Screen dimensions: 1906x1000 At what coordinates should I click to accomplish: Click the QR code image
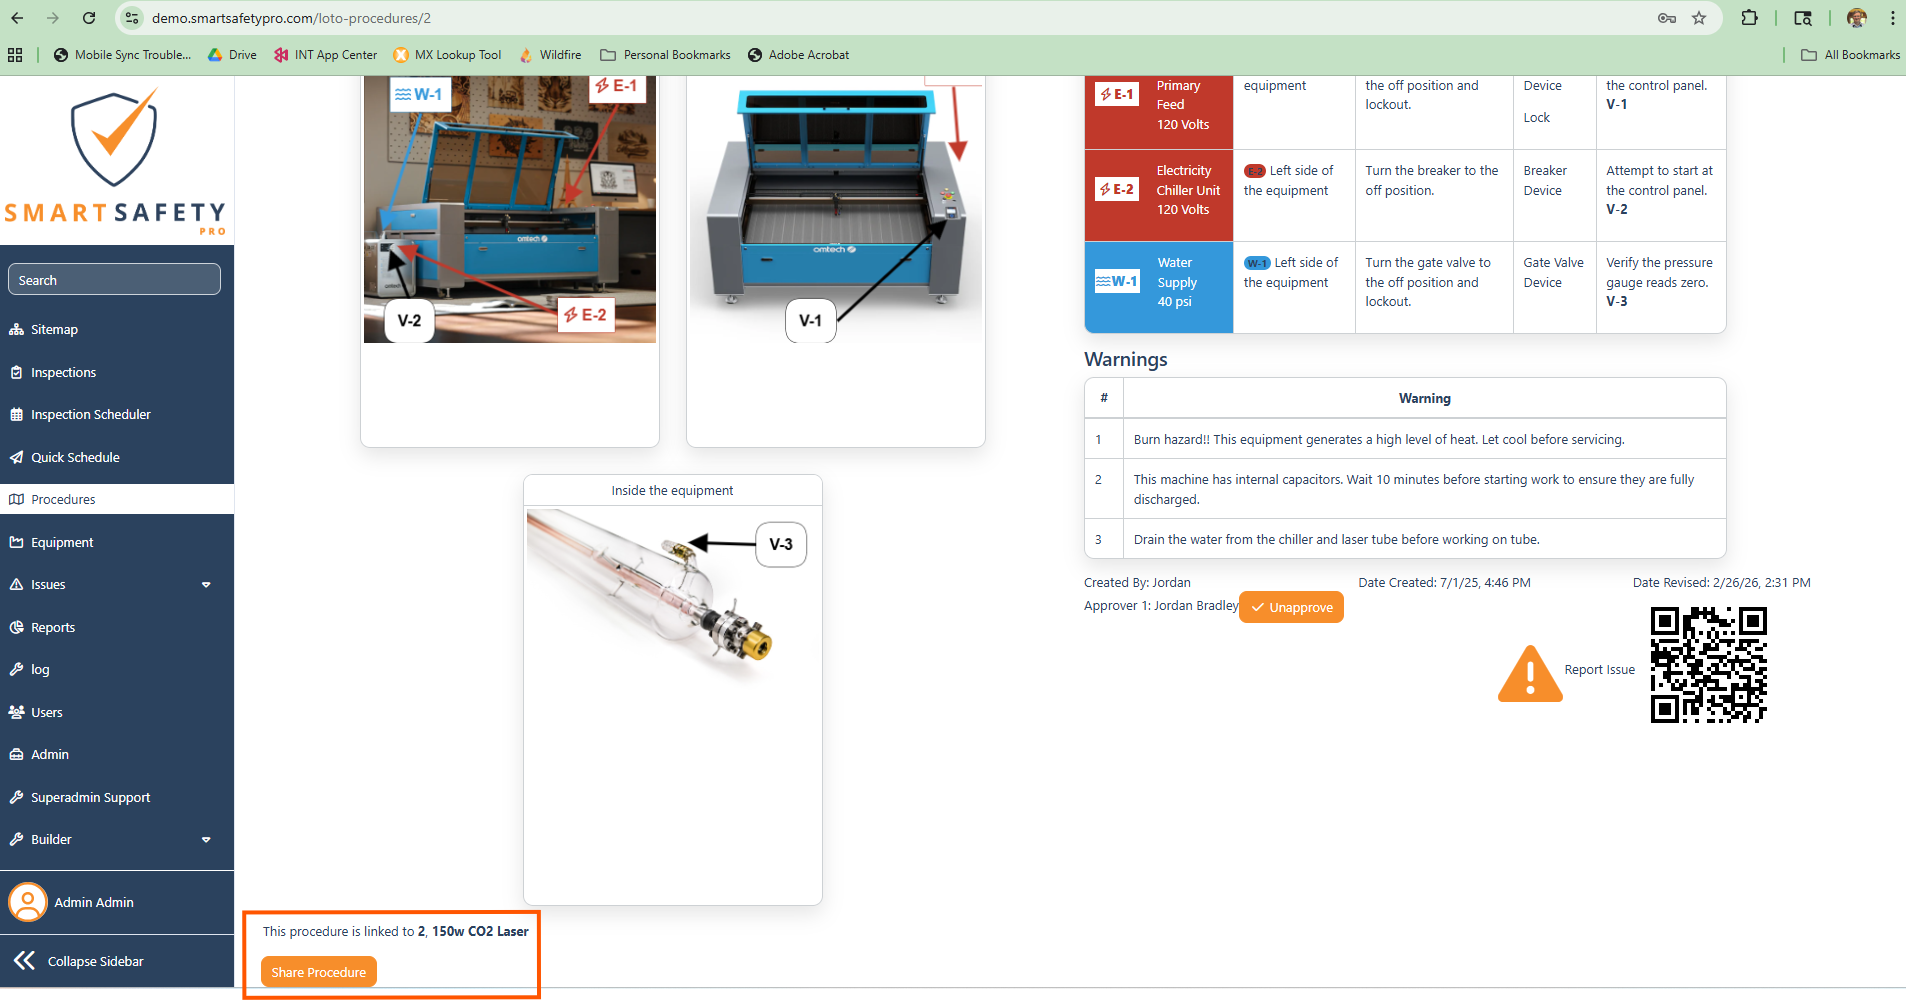pos(1708,665)
